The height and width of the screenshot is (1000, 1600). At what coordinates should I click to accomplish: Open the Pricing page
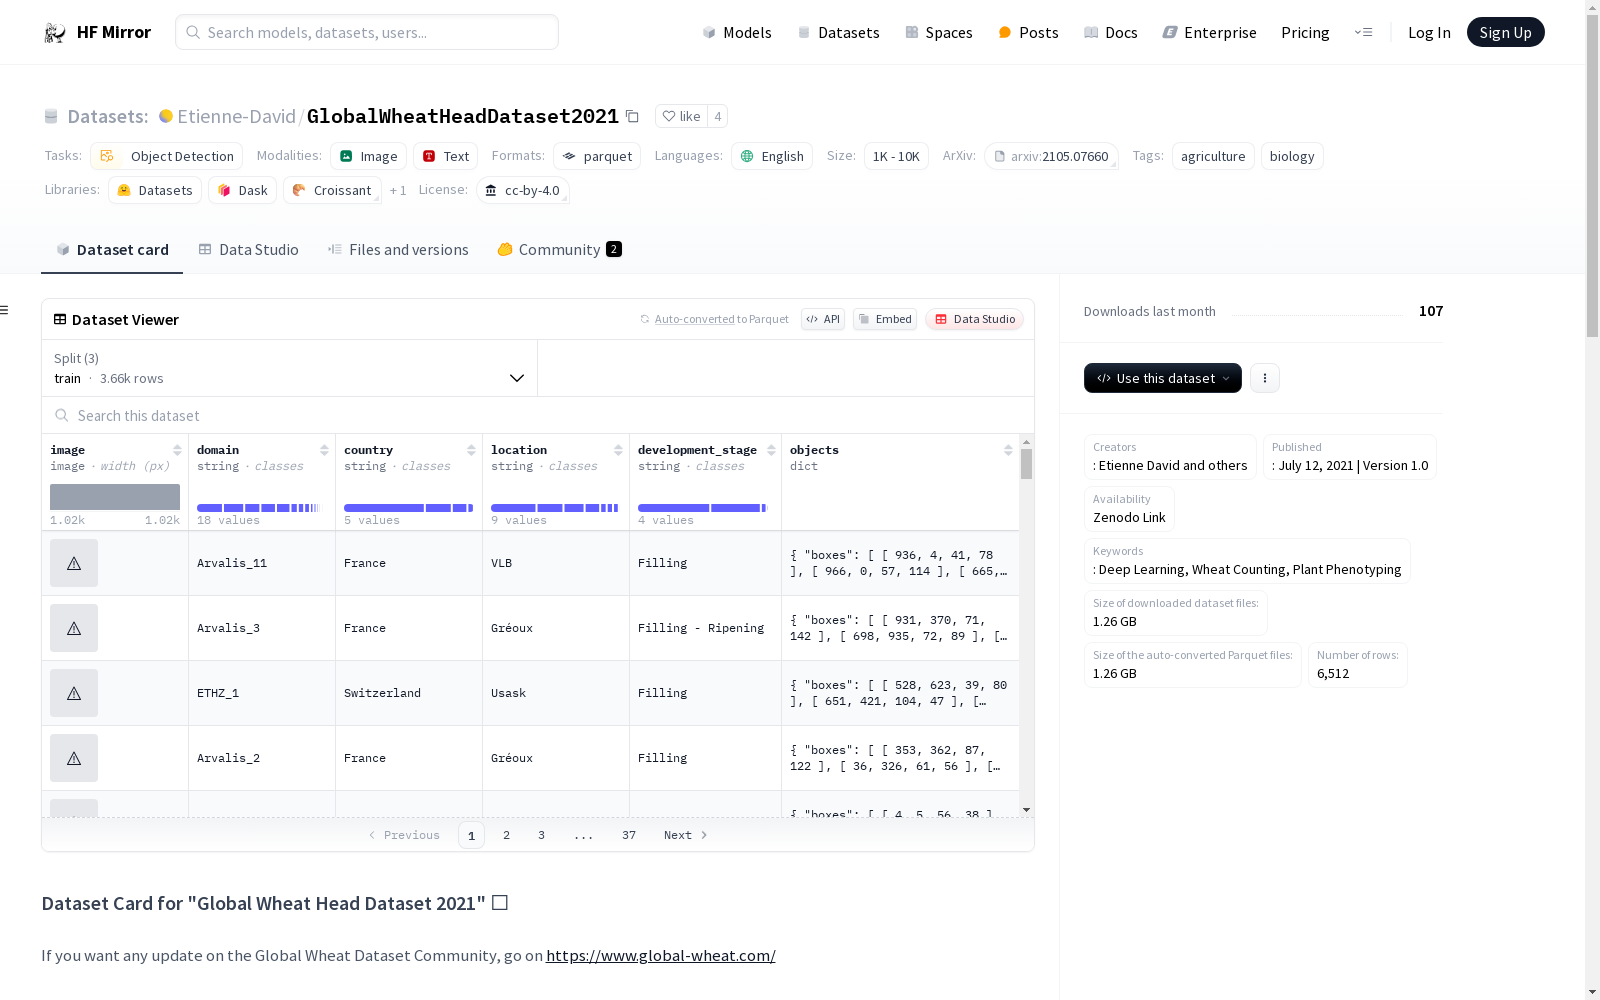[1305, 32]
